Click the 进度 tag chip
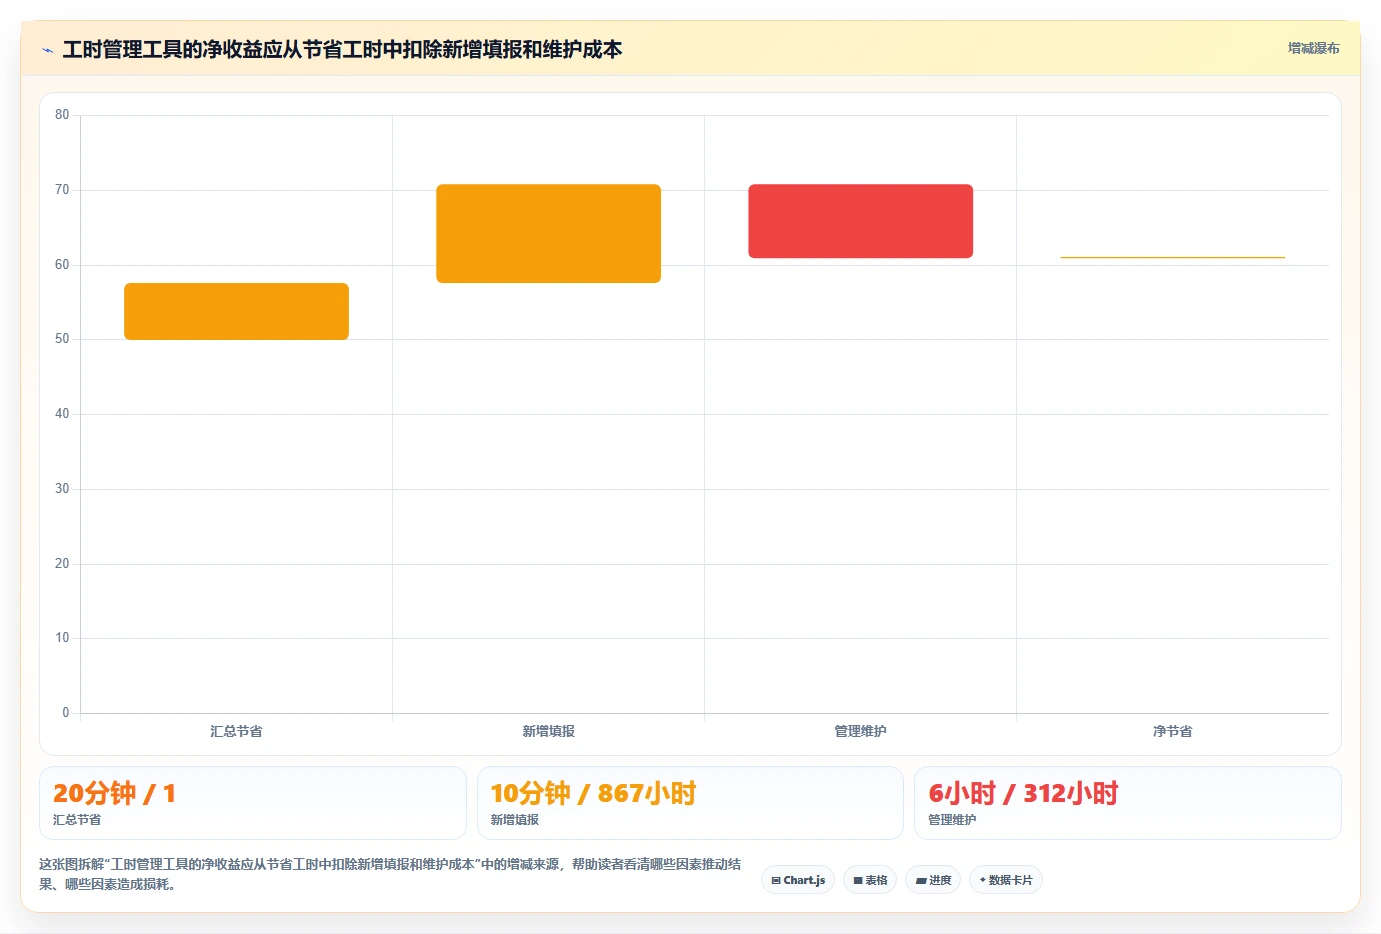 click(x=933, y=880)
